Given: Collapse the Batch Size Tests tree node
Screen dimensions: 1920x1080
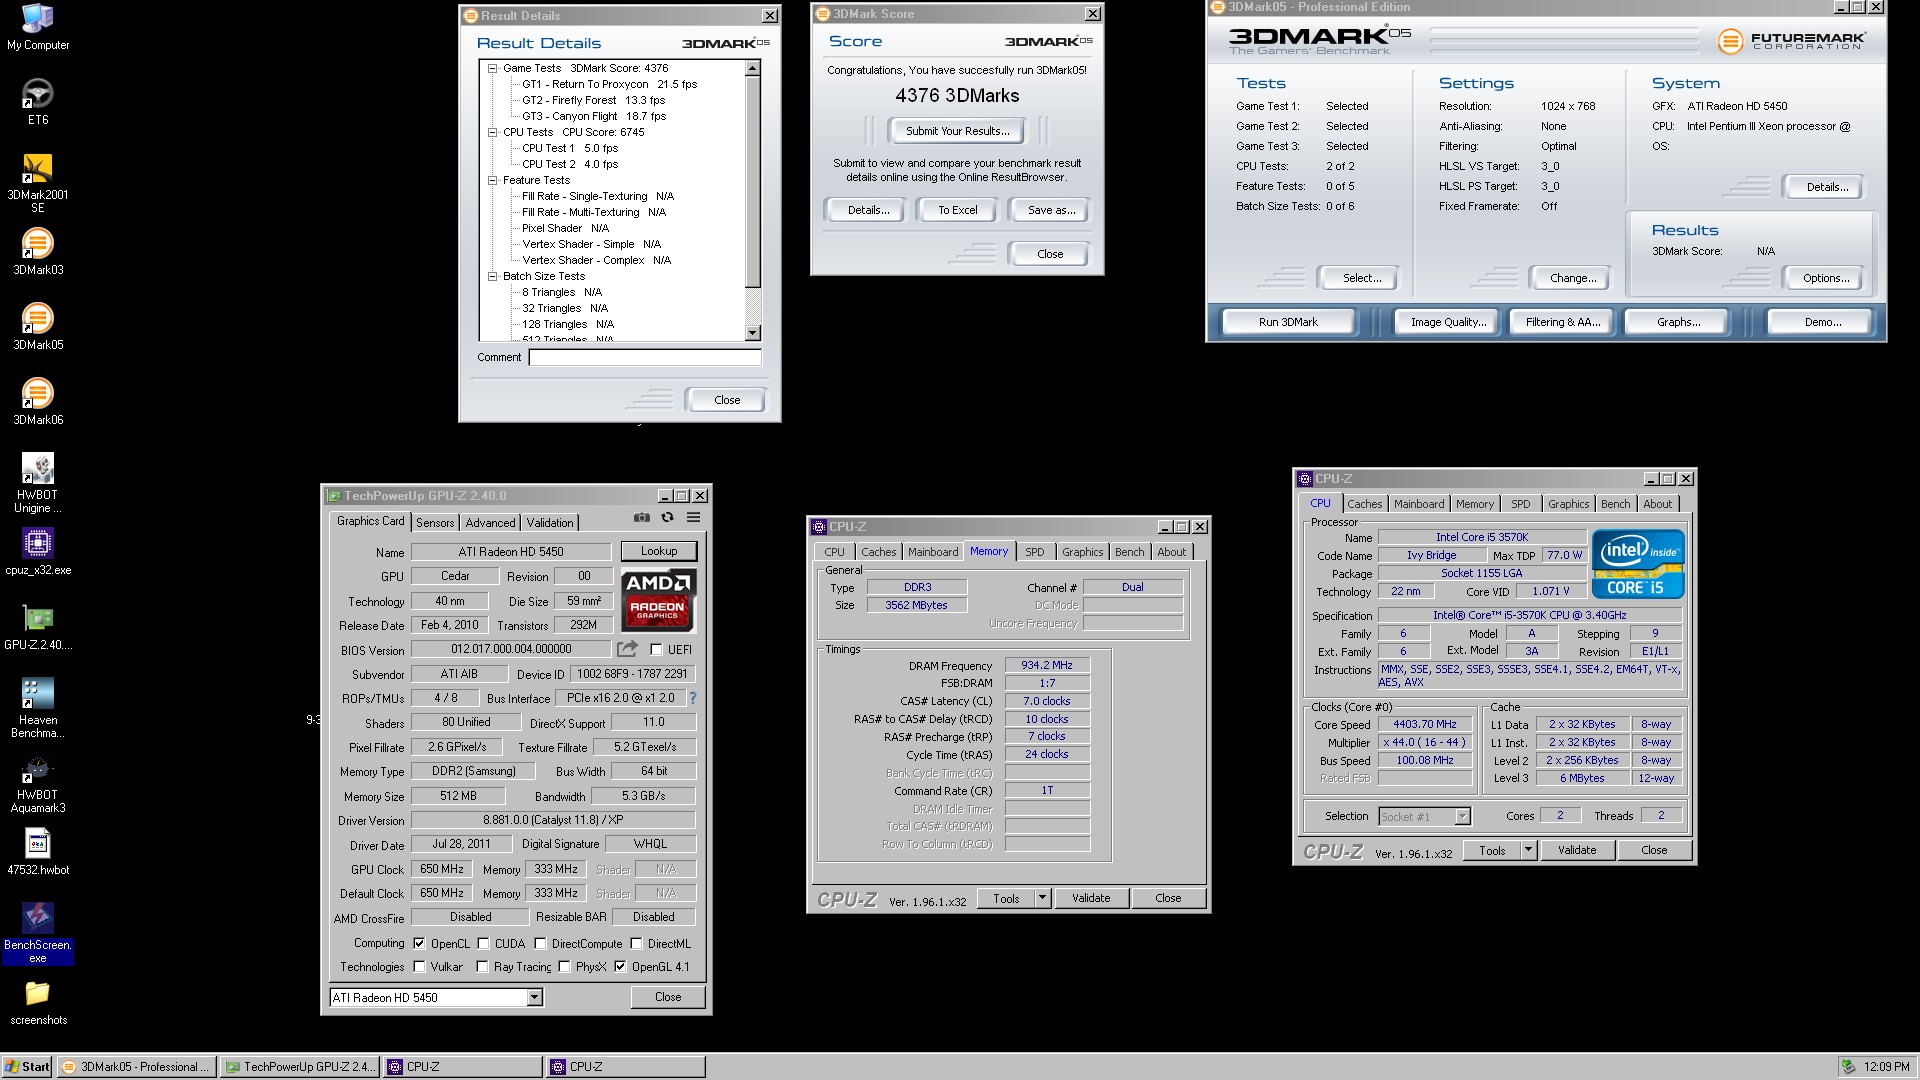Looking at the screenshot, I should [492, 276].
